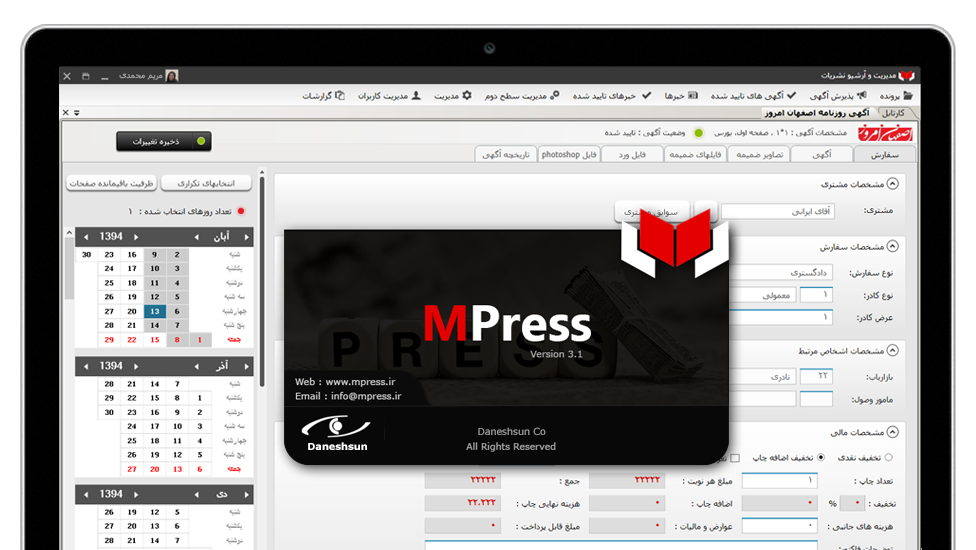This screenshot has height=550, width=976.
Task: Open the تاریخچه آگهی tab
Action: coord(505,154)
